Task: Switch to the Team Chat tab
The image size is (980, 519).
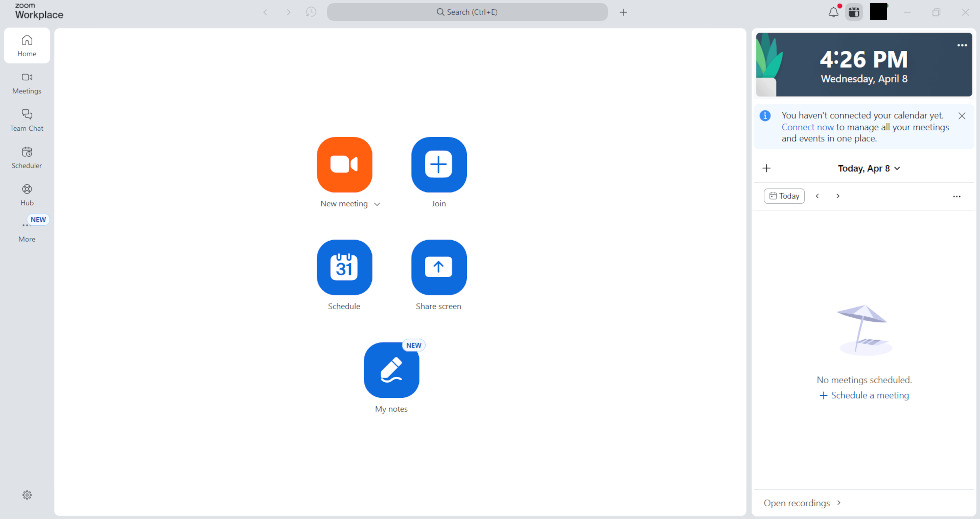Action: point(27,120)
